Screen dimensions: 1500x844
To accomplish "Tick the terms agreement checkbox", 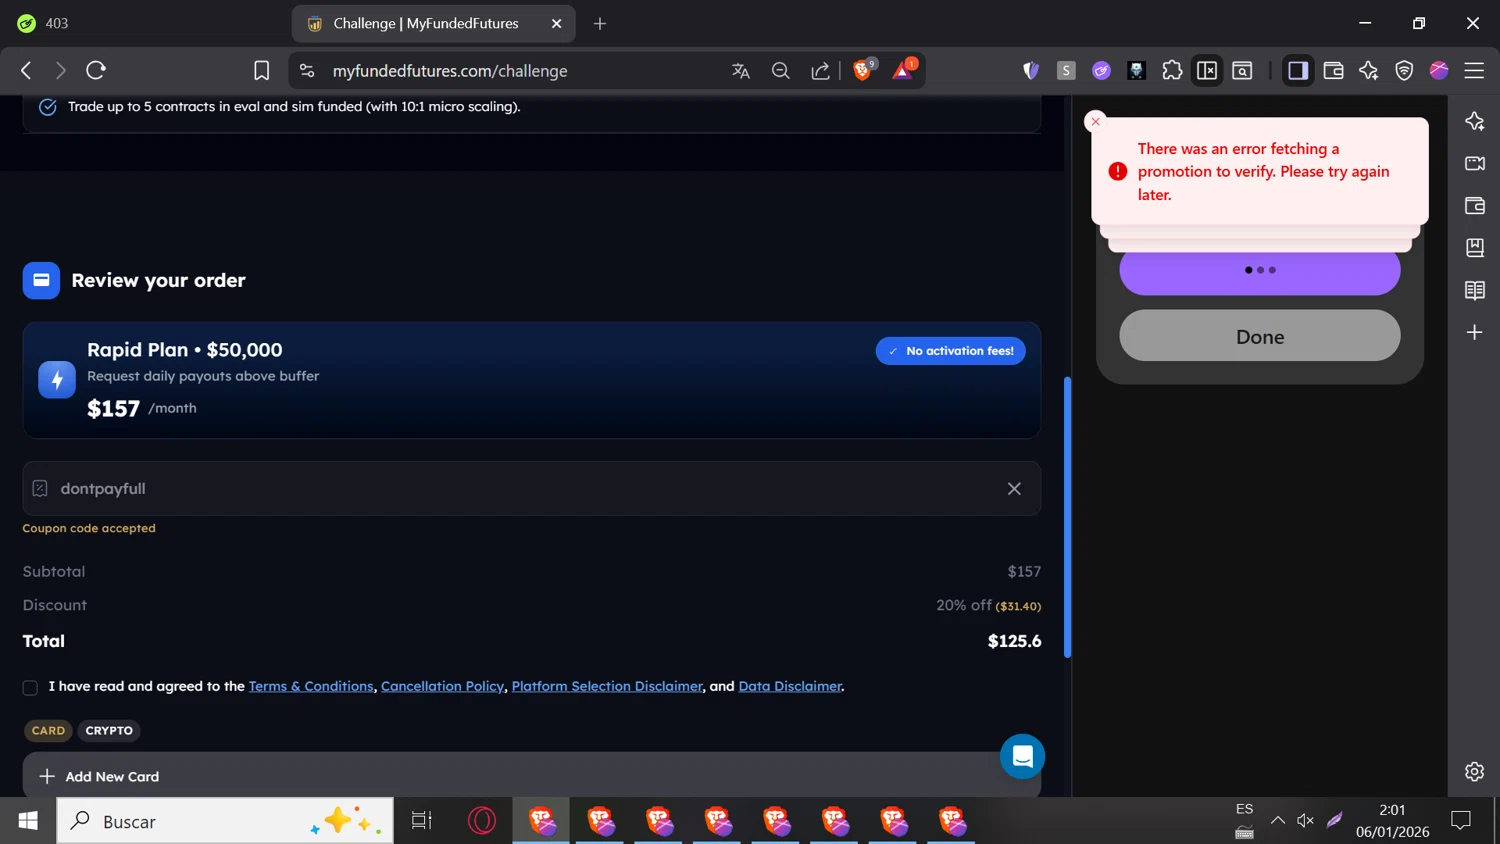I will click(x=30, y=687).
